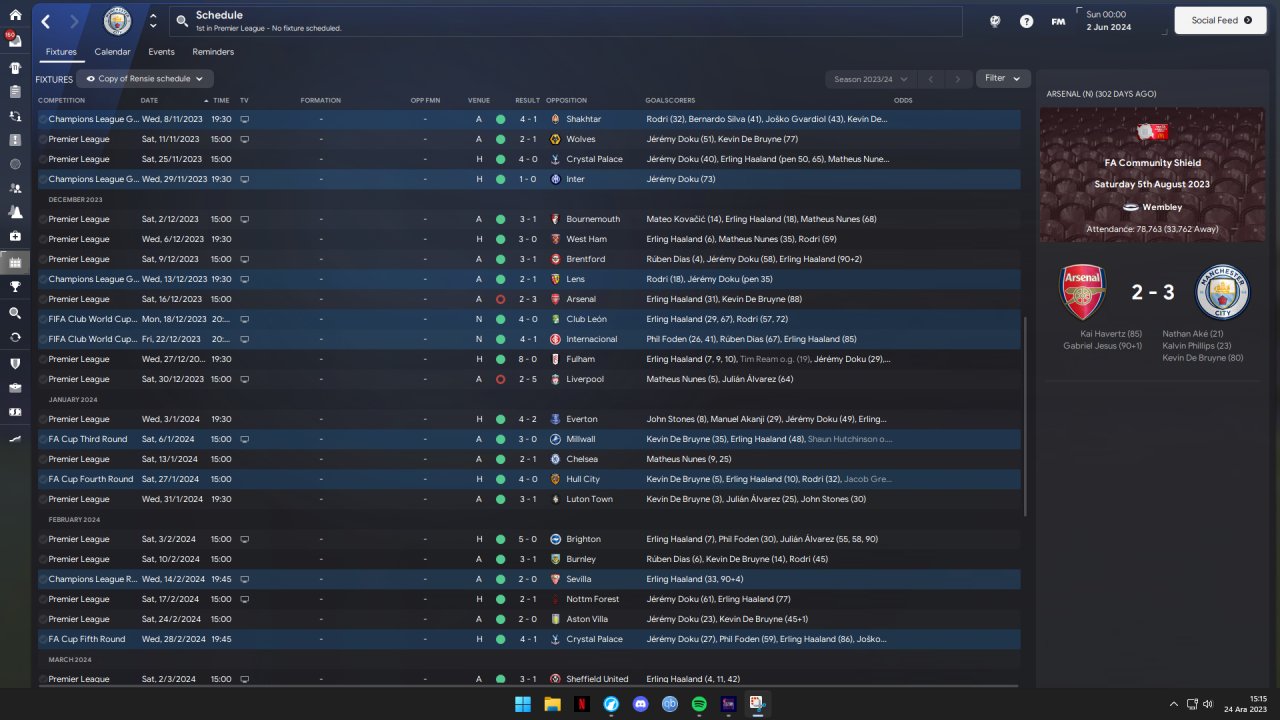Open the Scouting magnifier icon in sidebar
This screenshot has height=720, width=1280.
point(15,313)
